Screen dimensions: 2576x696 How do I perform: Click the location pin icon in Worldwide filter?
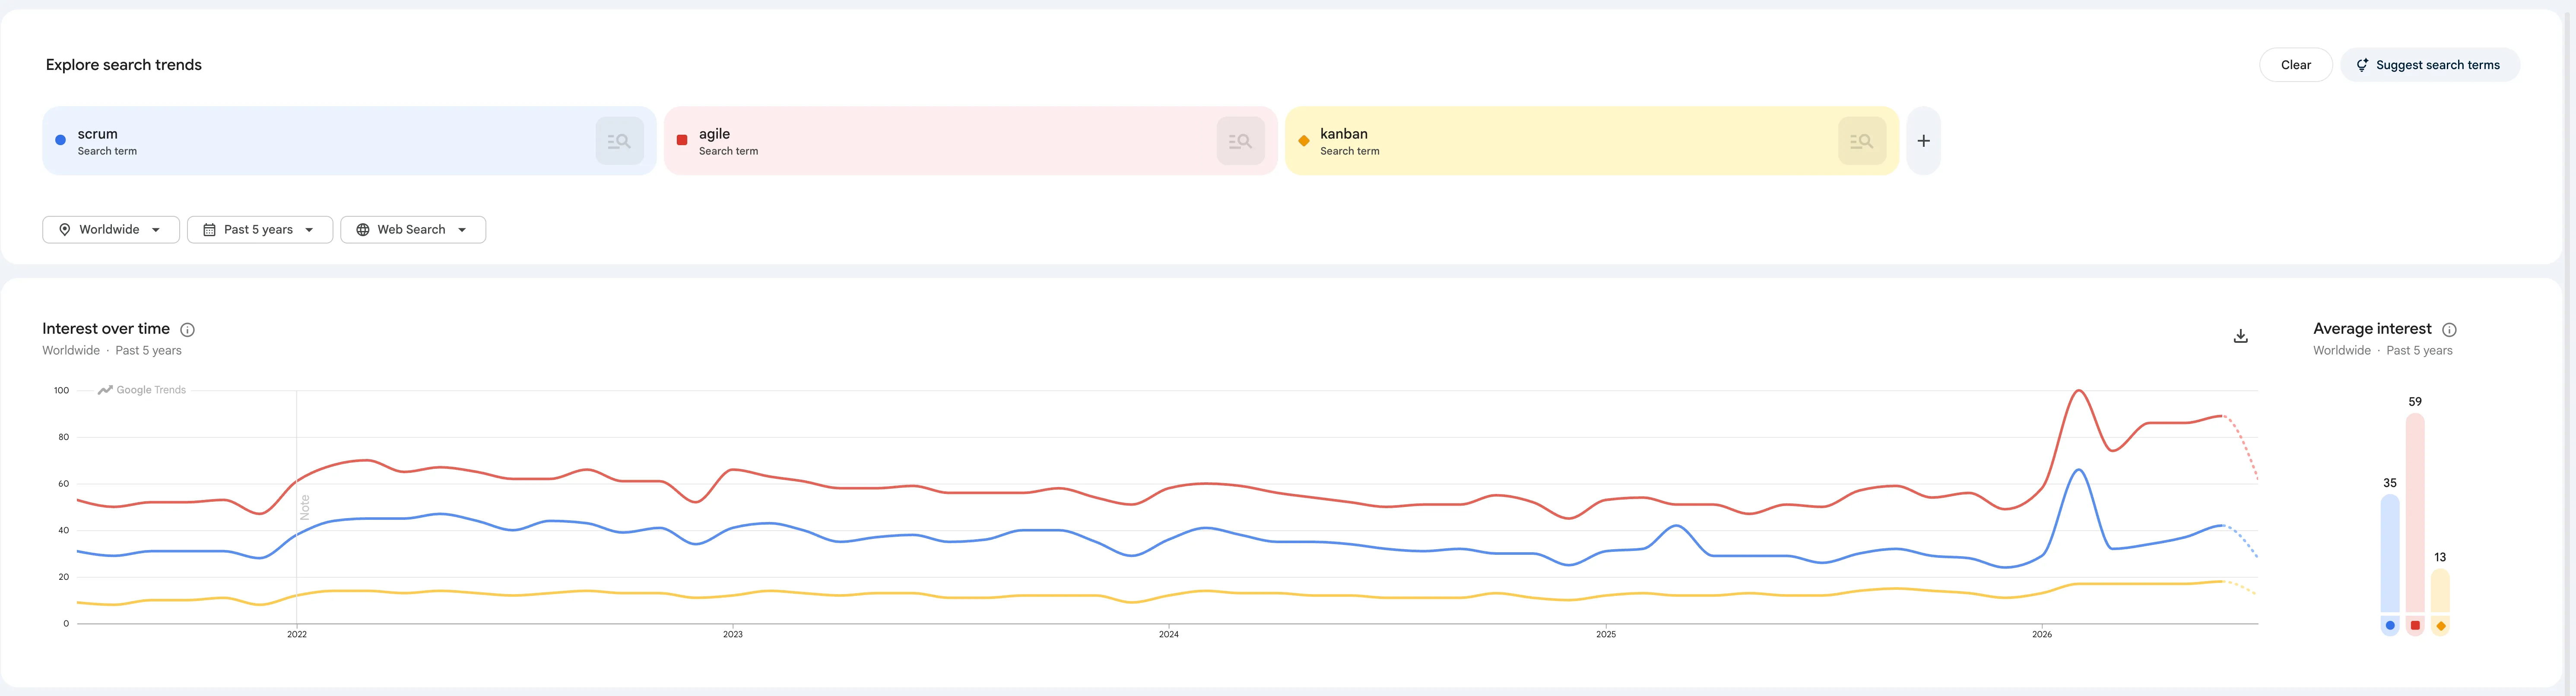(x=64, y=230)
